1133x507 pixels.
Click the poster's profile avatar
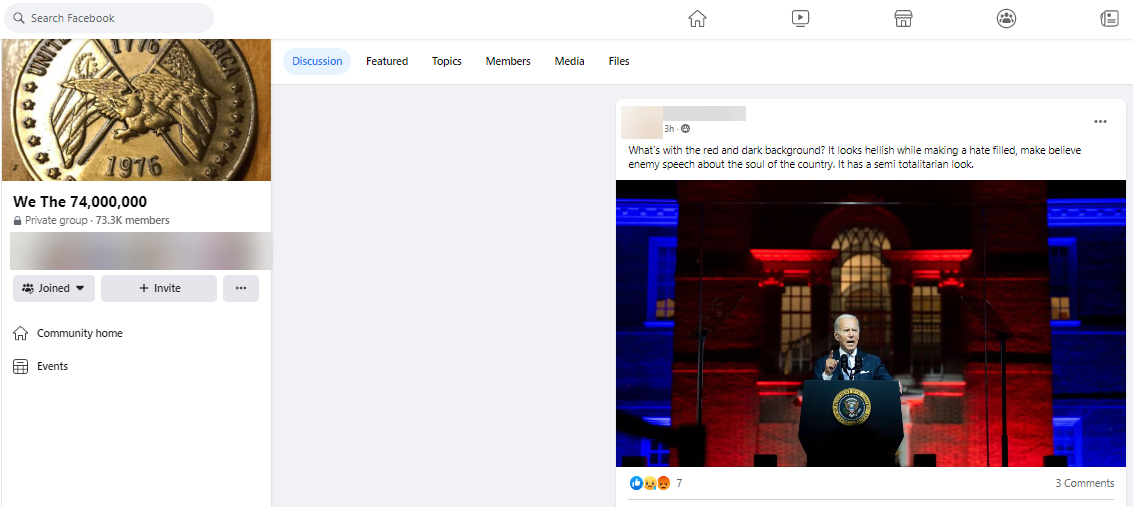pos(642,122)
